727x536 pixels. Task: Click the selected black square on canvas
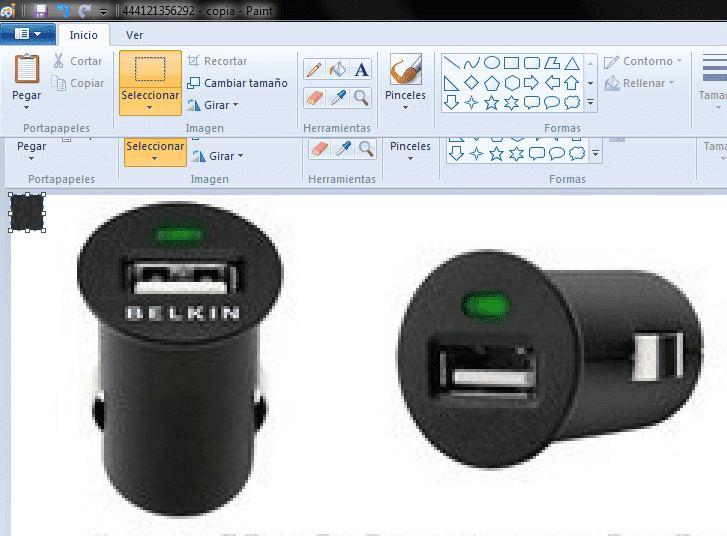click(27, 212)
